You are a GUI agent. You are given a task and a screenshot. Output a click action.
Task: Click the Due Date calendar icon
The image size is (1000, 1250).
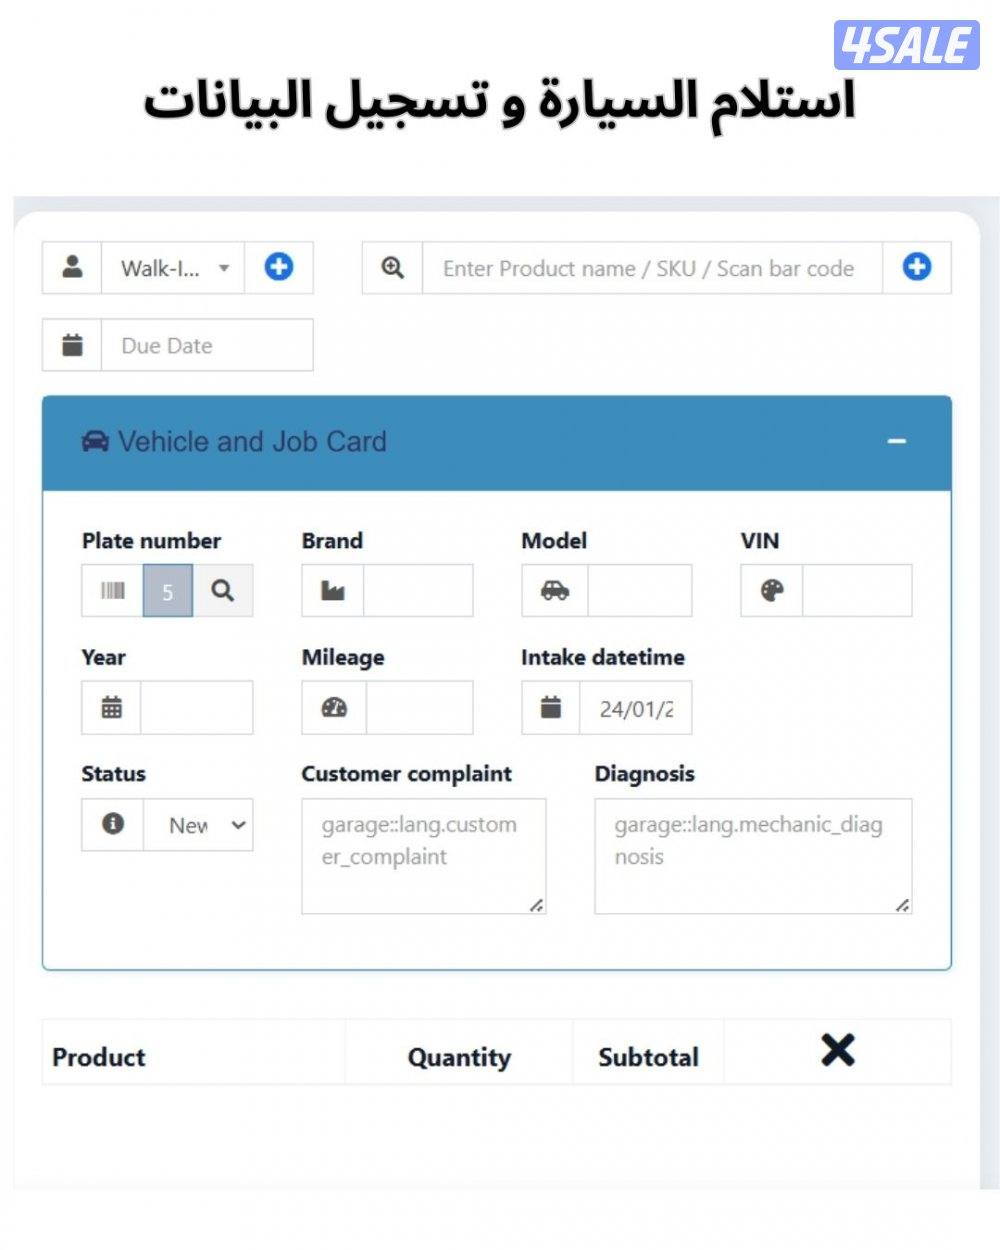(72, 345)
